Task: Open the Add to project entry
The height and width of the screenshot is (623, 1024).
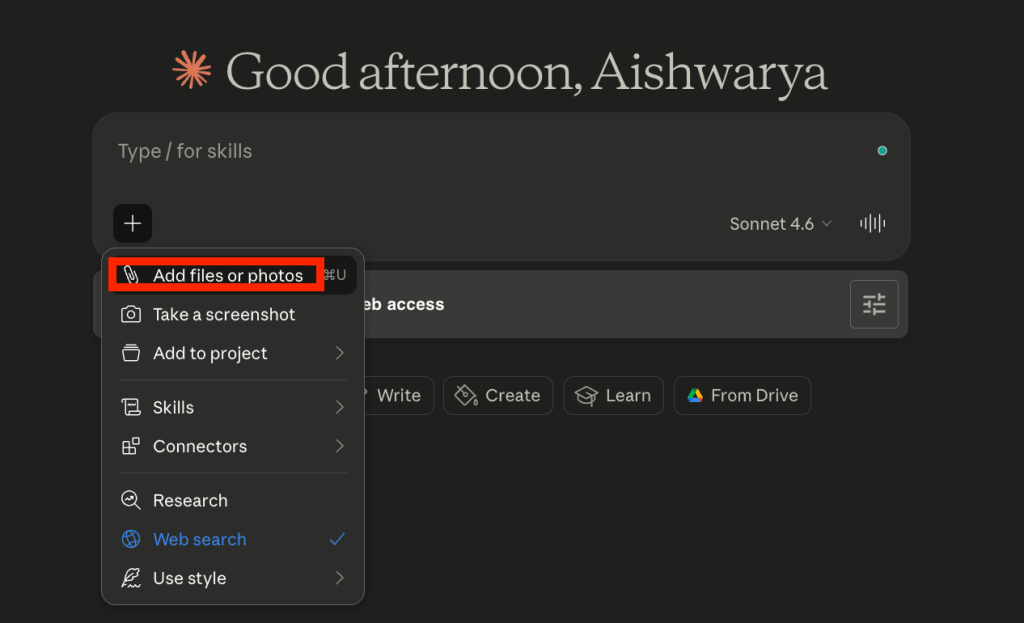Action: click(233, 353)
